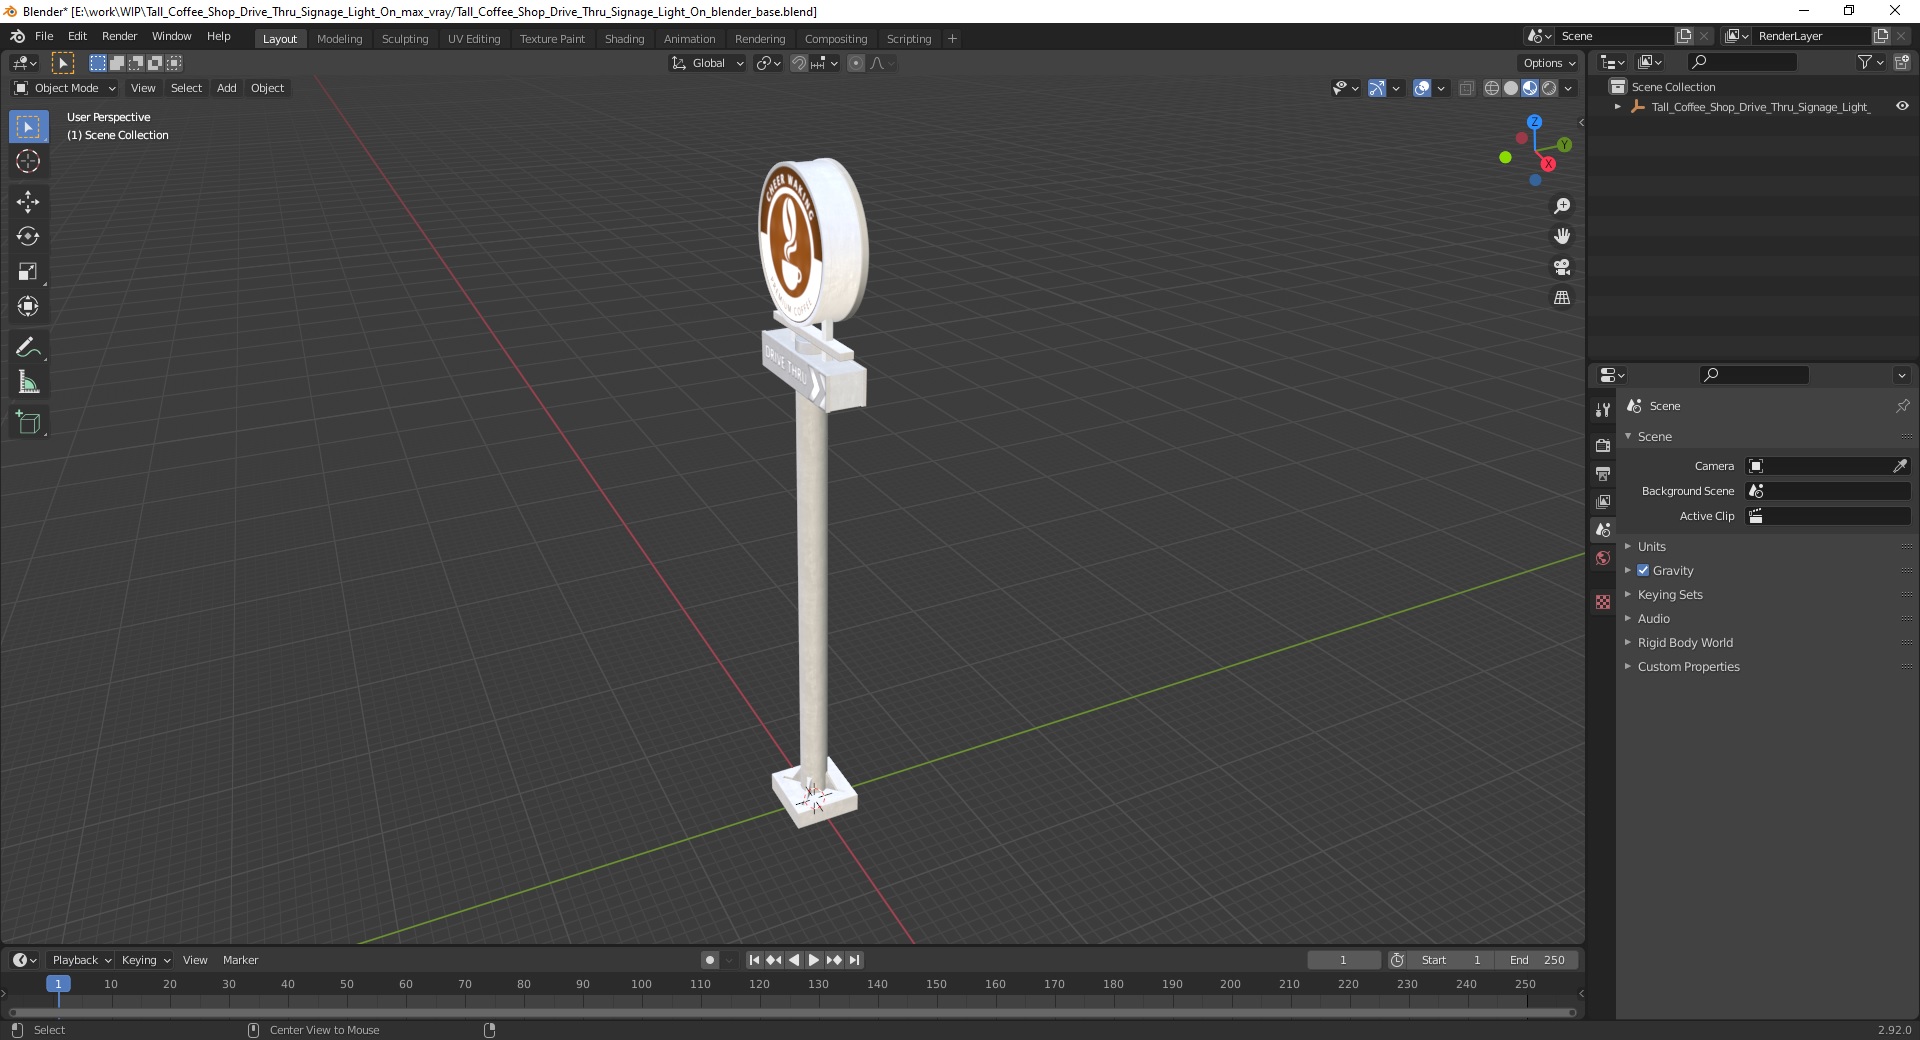Open the Tool properties tab

(x=1603, y=409)
